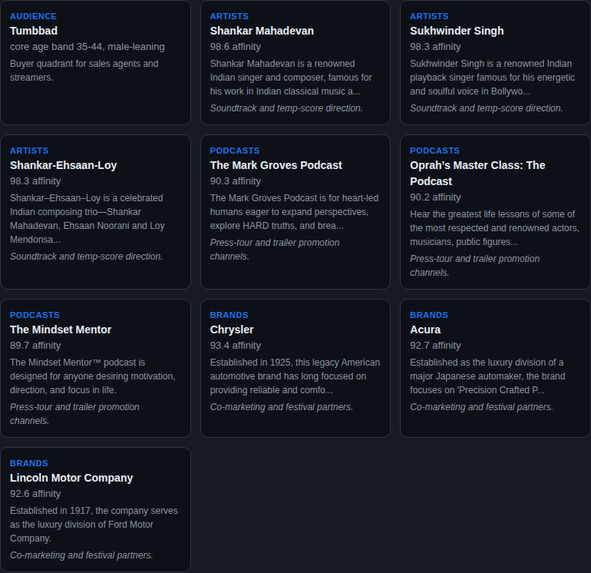591x573 pixels.
Task: Click soundtrack note under Shankar Mahadevan
Action: point(286,108)
